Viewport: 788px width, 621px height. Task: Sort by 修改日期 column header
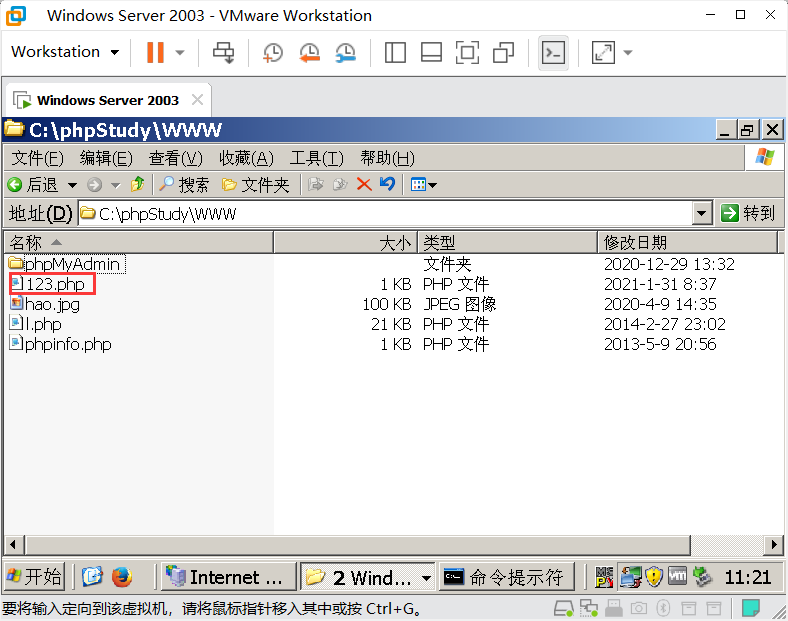point(687,243)
